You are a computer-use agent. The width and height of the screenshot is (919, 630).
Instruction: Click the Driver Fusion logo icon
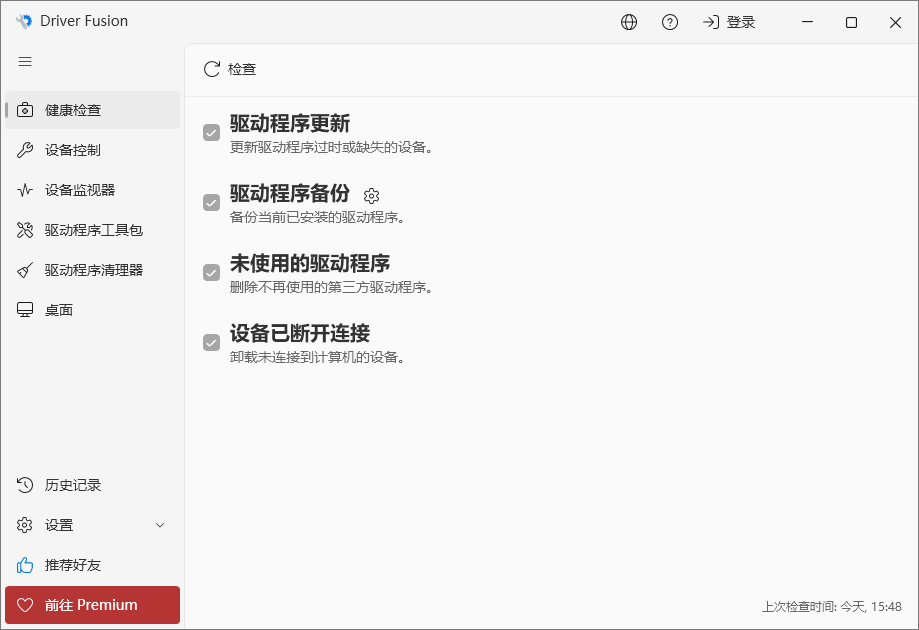coord(24,21)
